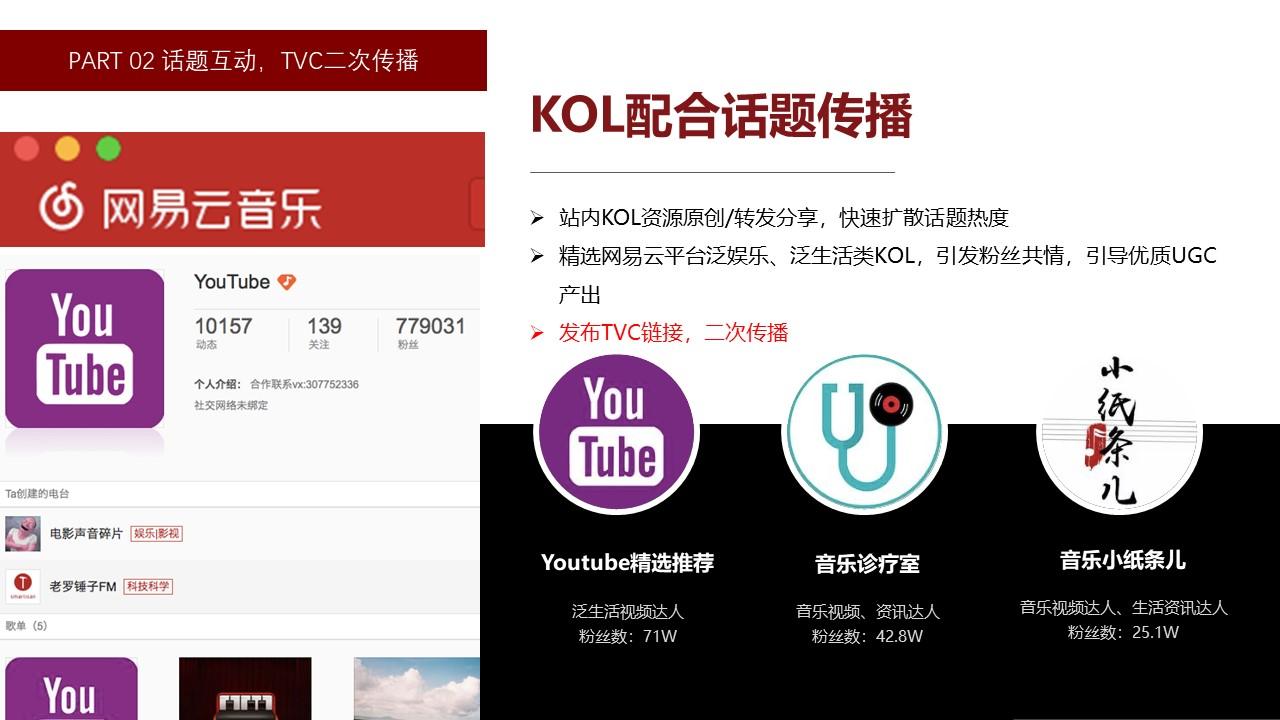Click the red 发布TVC链接，二次传播 bullet
This screenshot has height=720, width=1280.
[x=673, y=333]
